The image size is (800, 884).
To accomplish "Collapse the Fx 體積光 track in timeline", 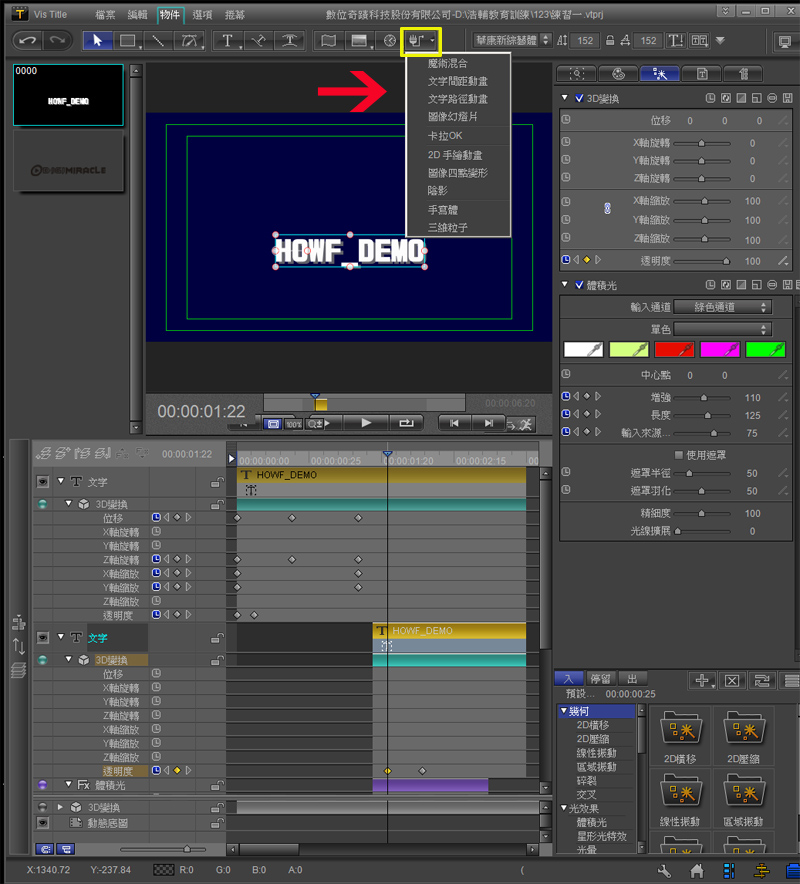I will [x=69, y=784].
